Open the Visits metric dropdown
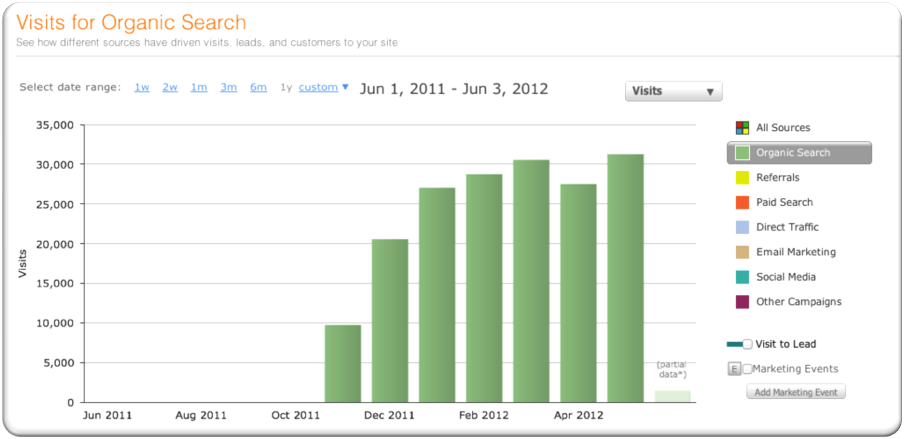The height and width of the screenshot is (439, 904). click(673, 91)
